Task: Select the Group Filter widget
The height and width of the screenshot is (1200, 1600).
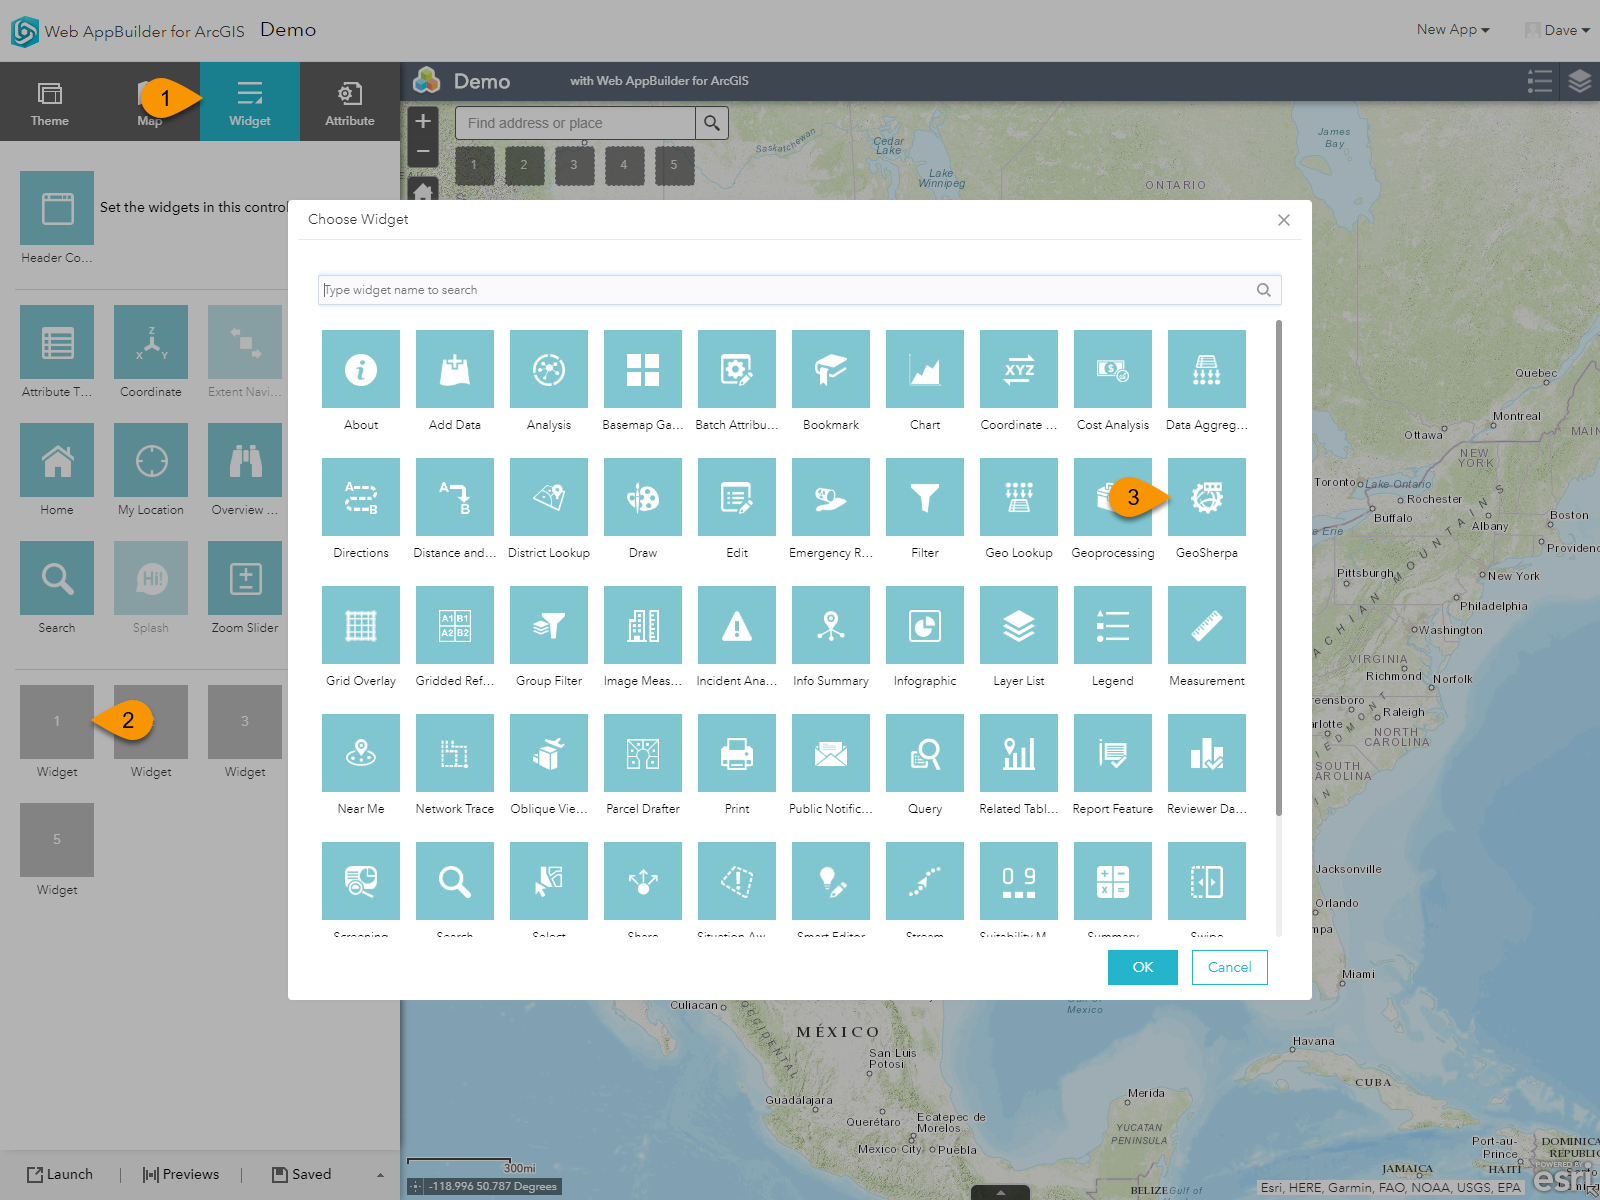Action: click(549, 625)
